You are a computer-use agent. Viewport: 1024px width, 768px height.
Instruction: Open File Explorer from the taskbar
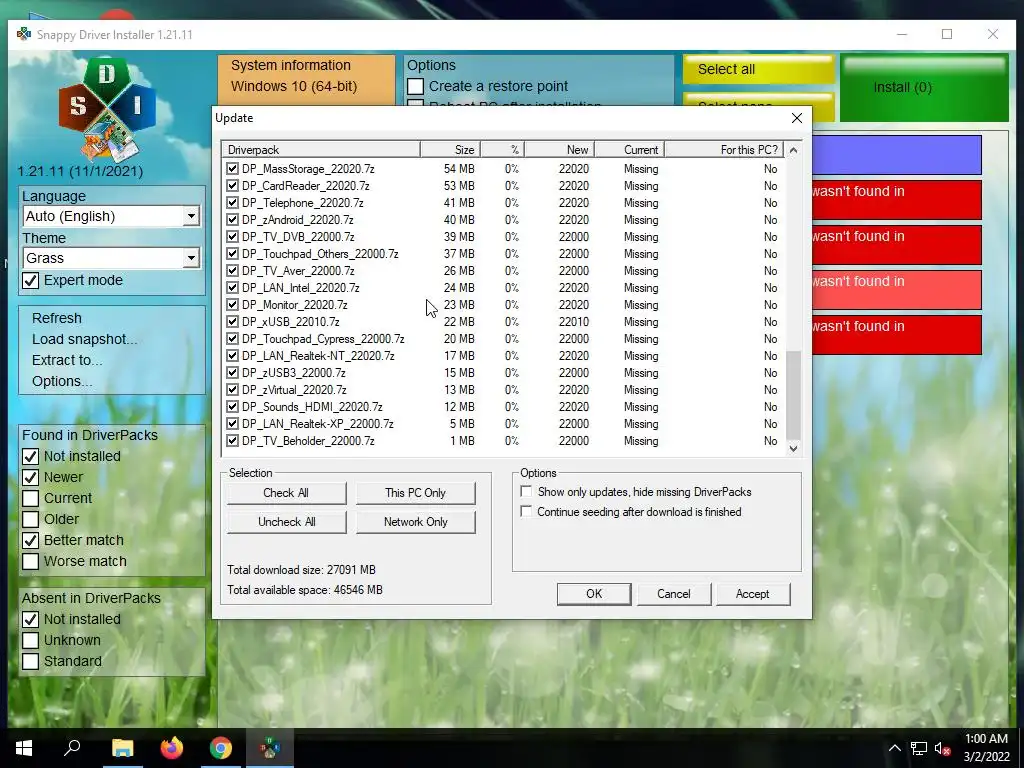pyautogui.click(x=122, y=748)
